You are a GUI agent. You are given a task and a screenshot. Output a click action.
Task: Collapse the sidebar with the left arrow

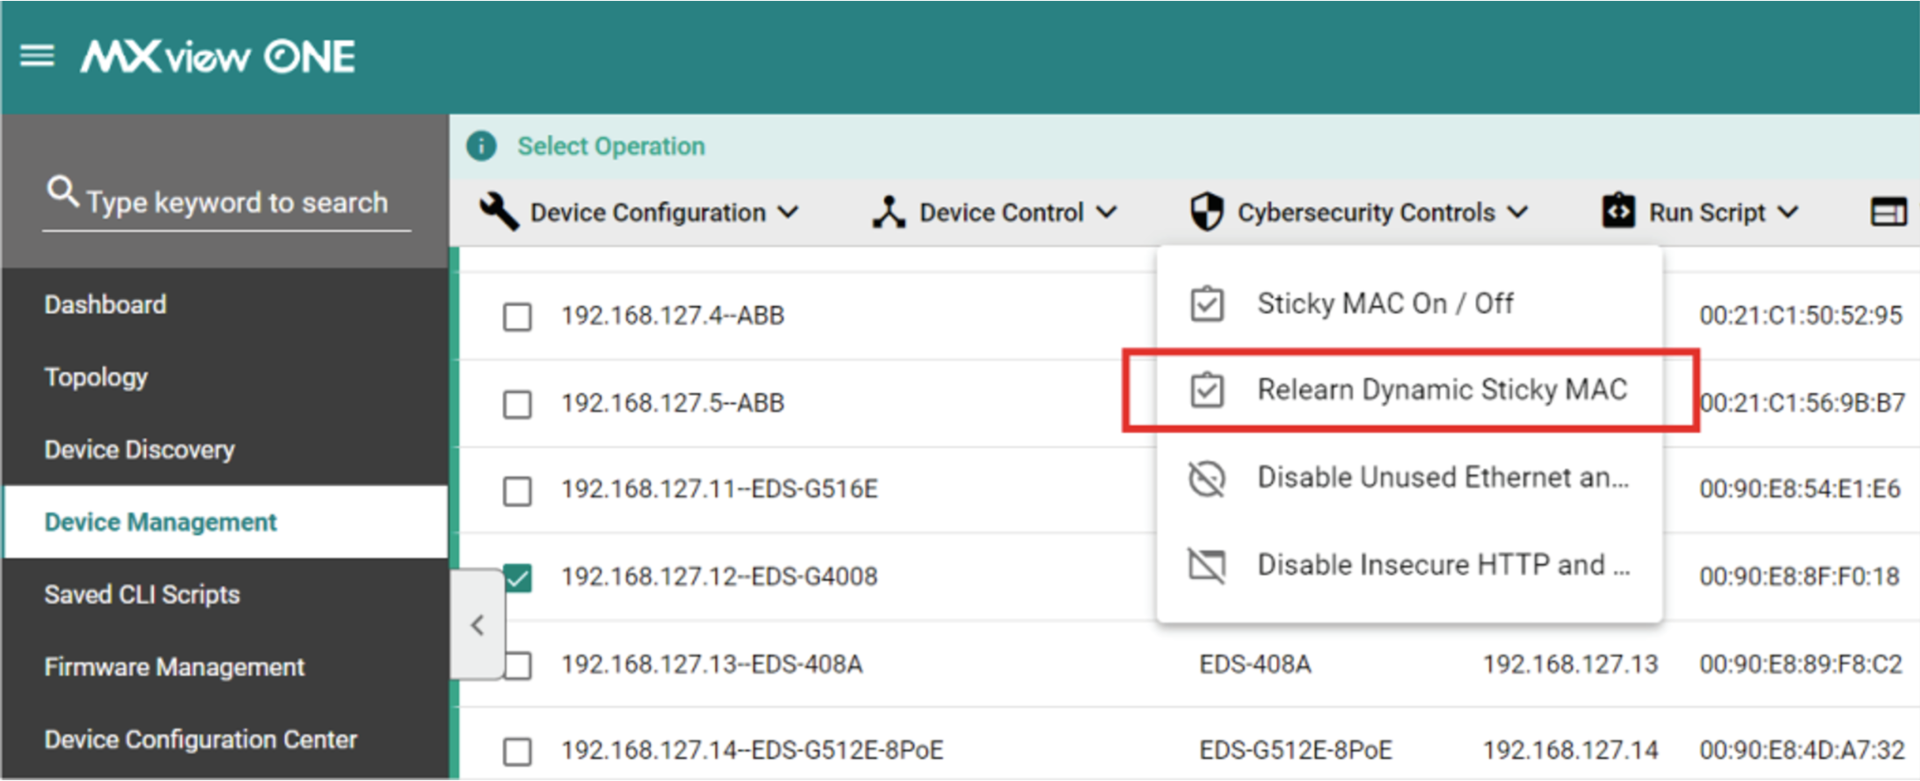tap(478, 625)
